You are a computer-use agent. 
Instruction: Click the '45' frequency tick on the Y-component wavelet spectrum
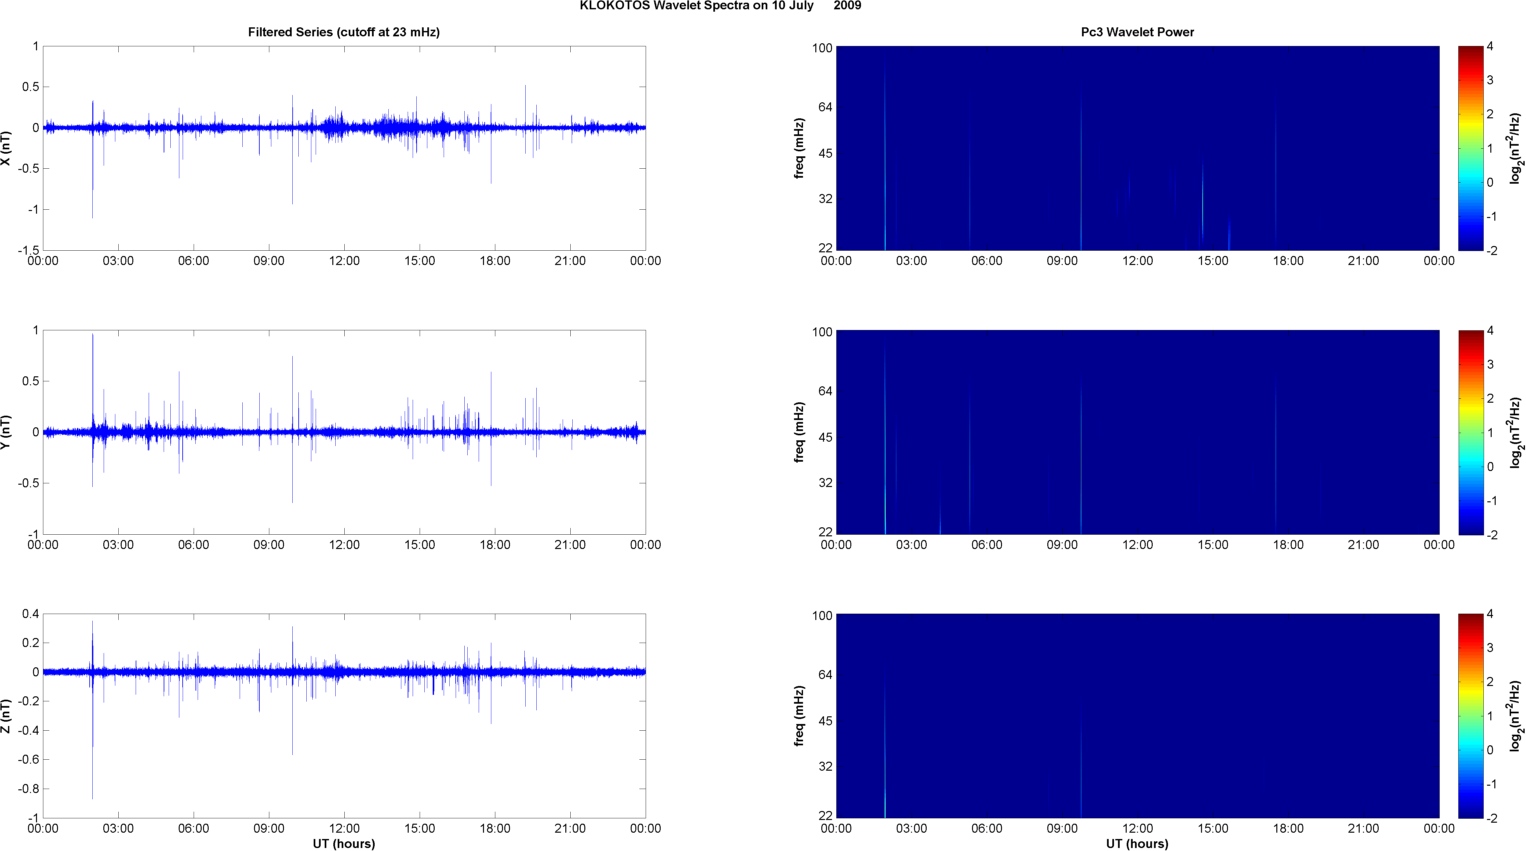click(x=825, y=437)
